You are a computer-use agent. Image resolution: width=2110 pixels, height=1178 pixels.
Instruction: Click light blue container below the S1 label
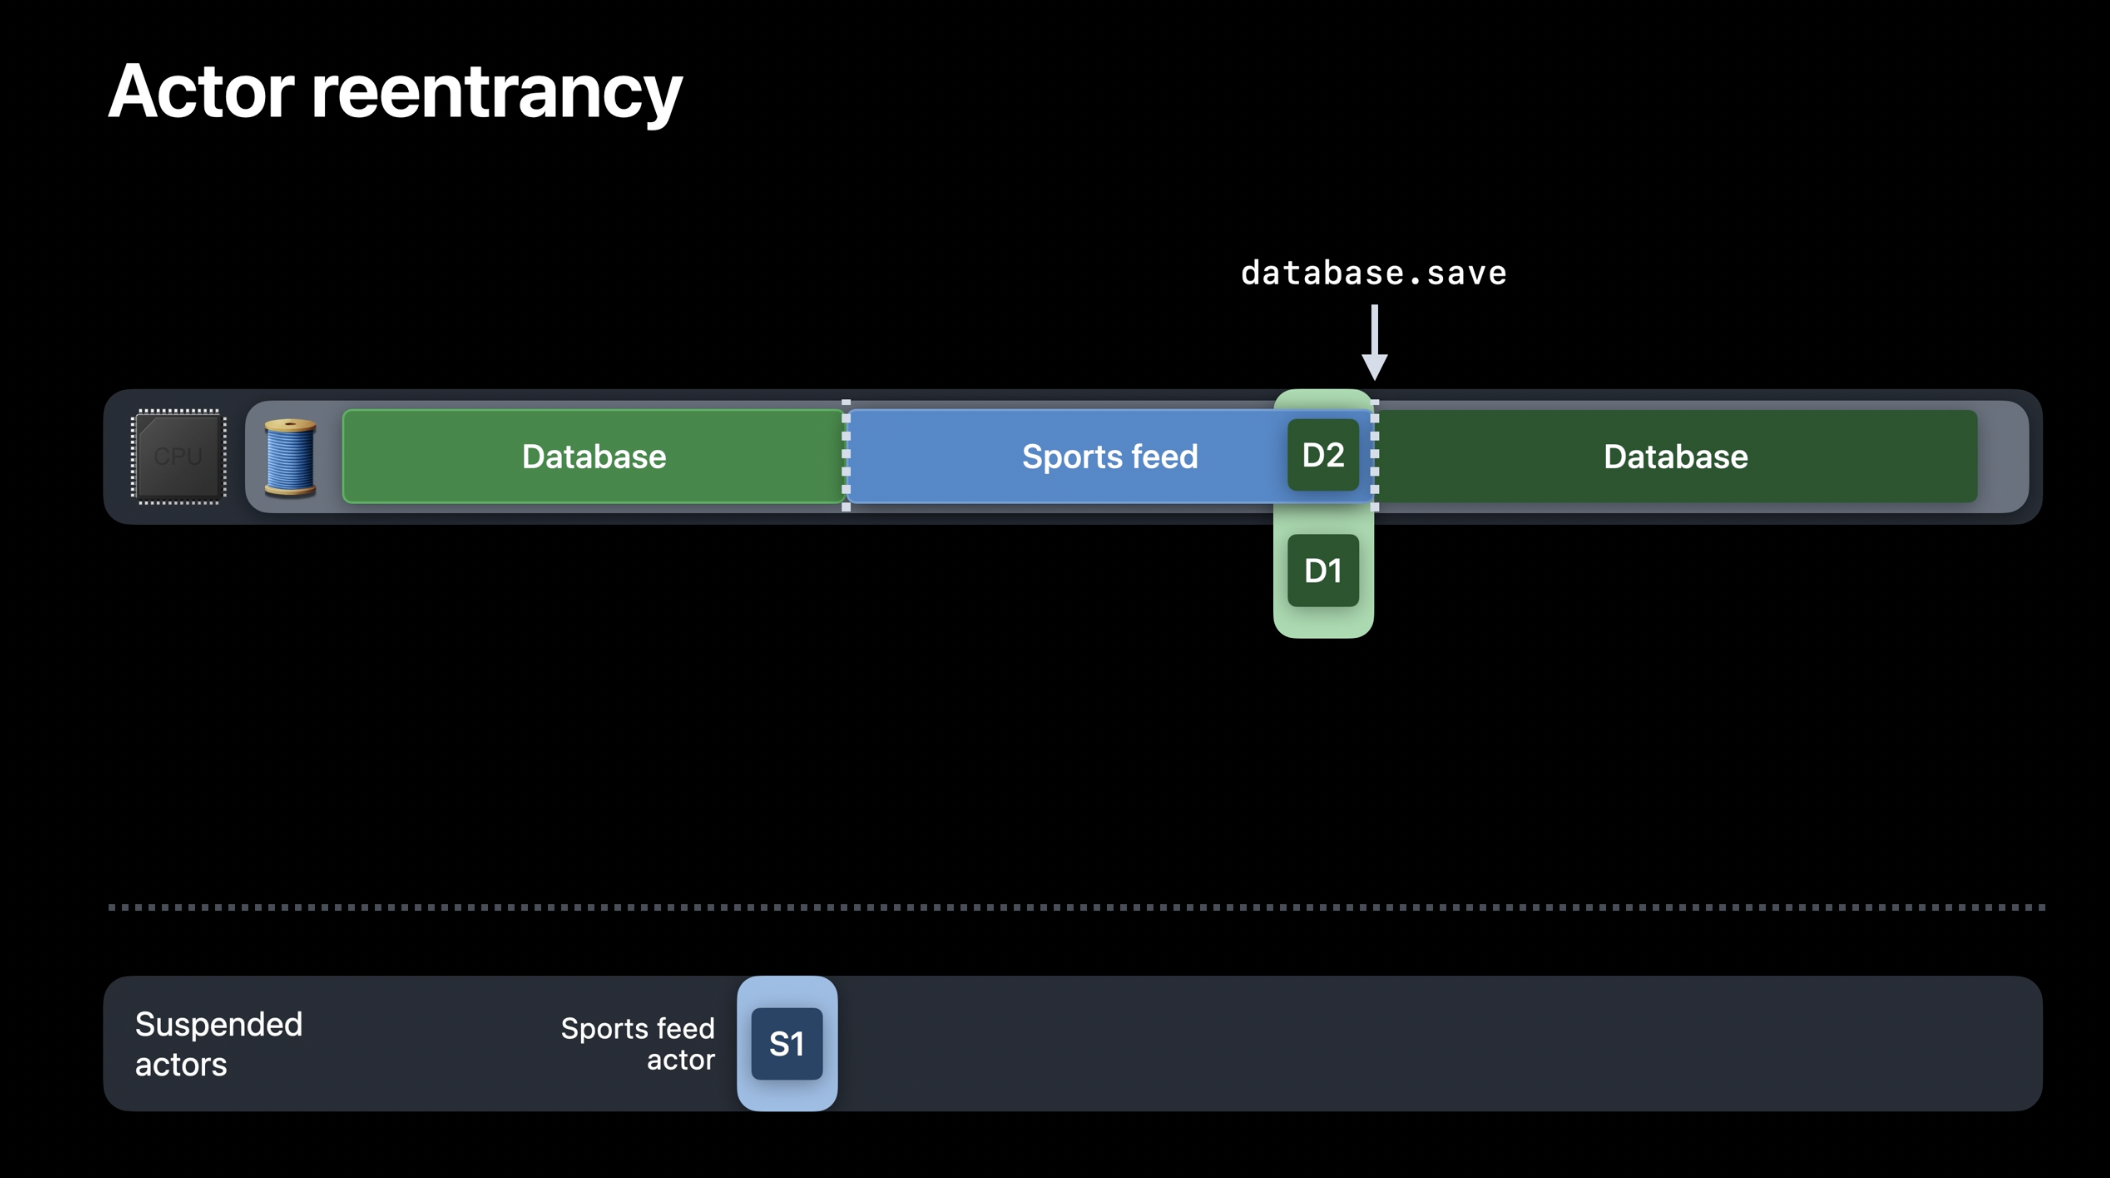click(x=787, y=1095)
